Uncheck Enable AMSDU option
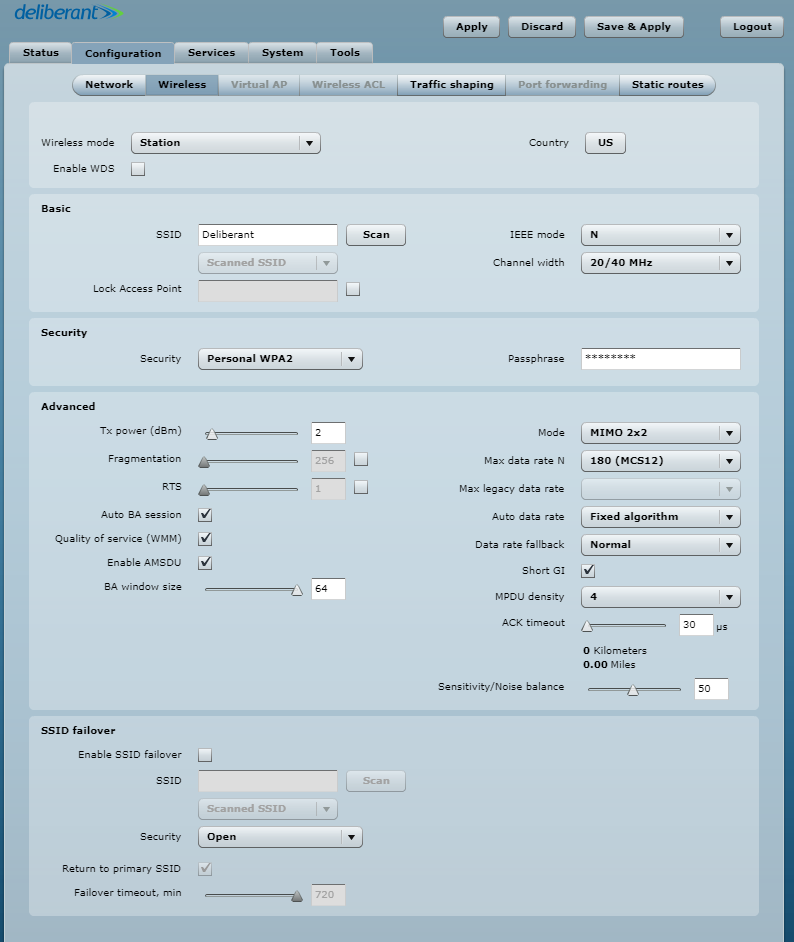 (x=205, y=563)
